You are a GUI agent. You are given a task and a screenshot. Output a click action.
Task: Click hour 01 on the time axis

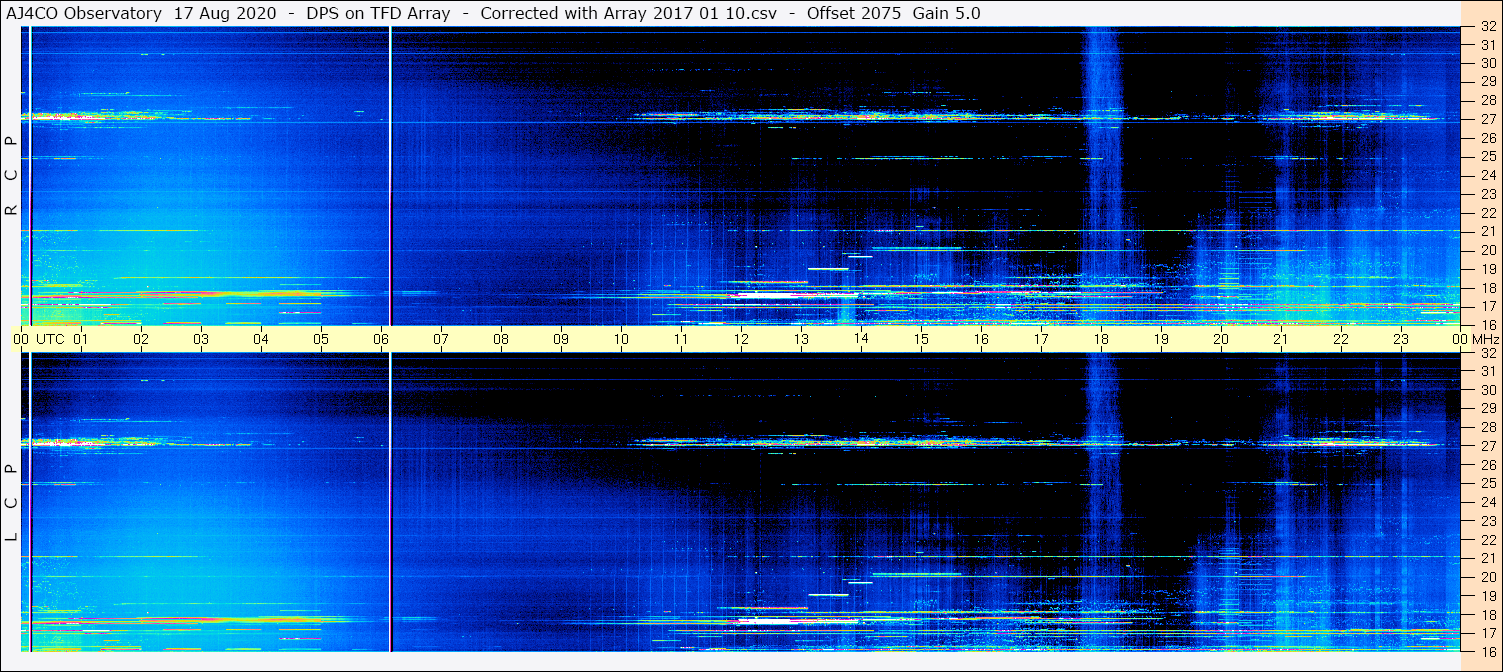pos(81,339)
